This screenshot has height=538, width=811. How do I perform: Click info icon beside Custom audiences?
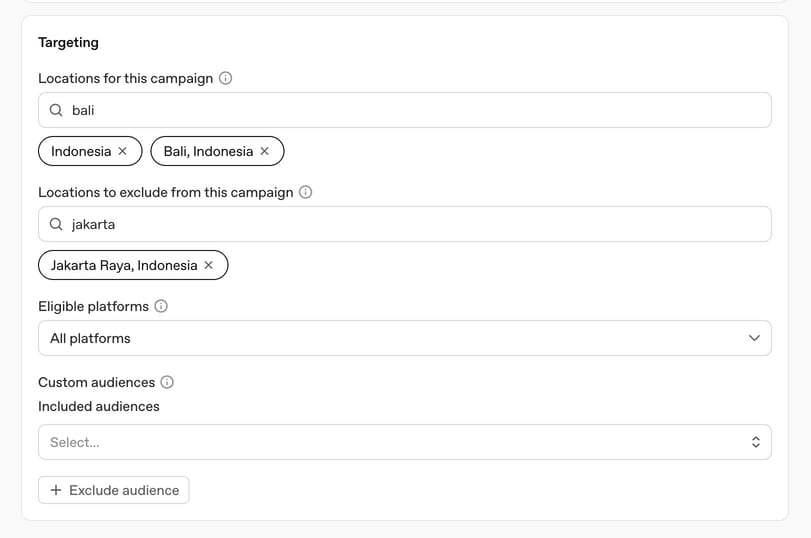point(167,382)
